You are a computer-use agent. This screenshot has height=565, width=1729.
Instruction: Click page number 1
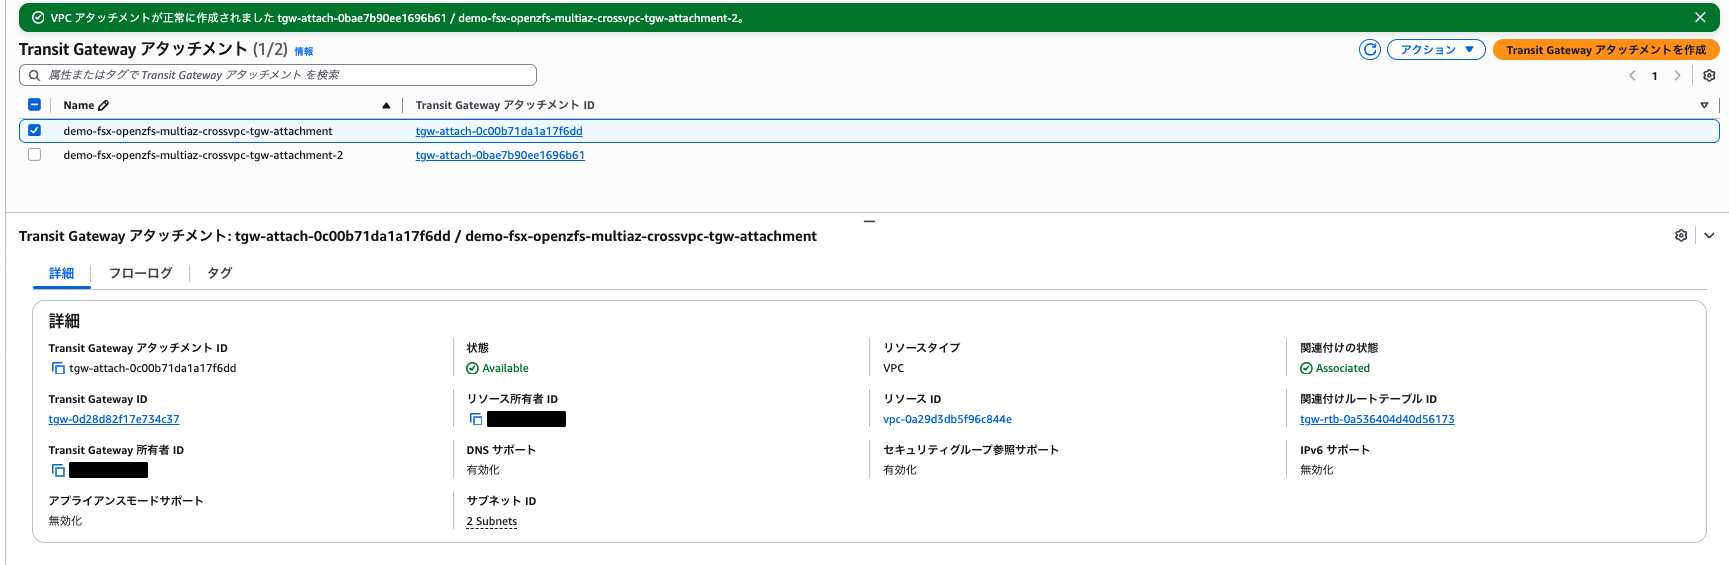click(x=1655, y=76)
